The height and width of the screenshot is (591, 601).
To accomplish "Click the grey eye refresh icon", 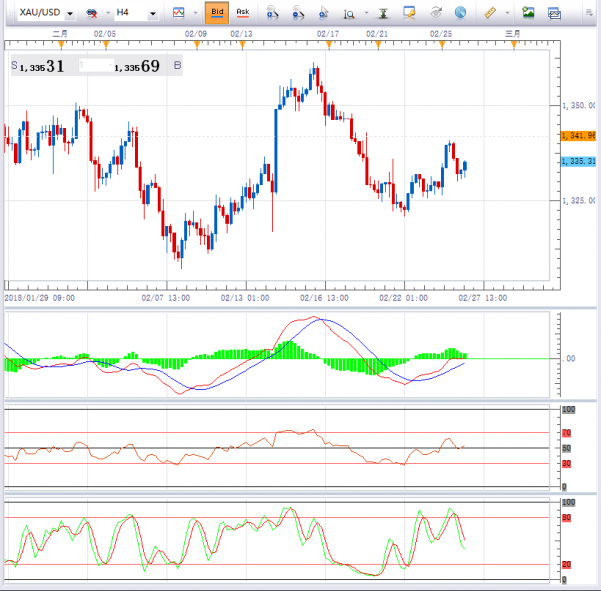I will point(435,13).
